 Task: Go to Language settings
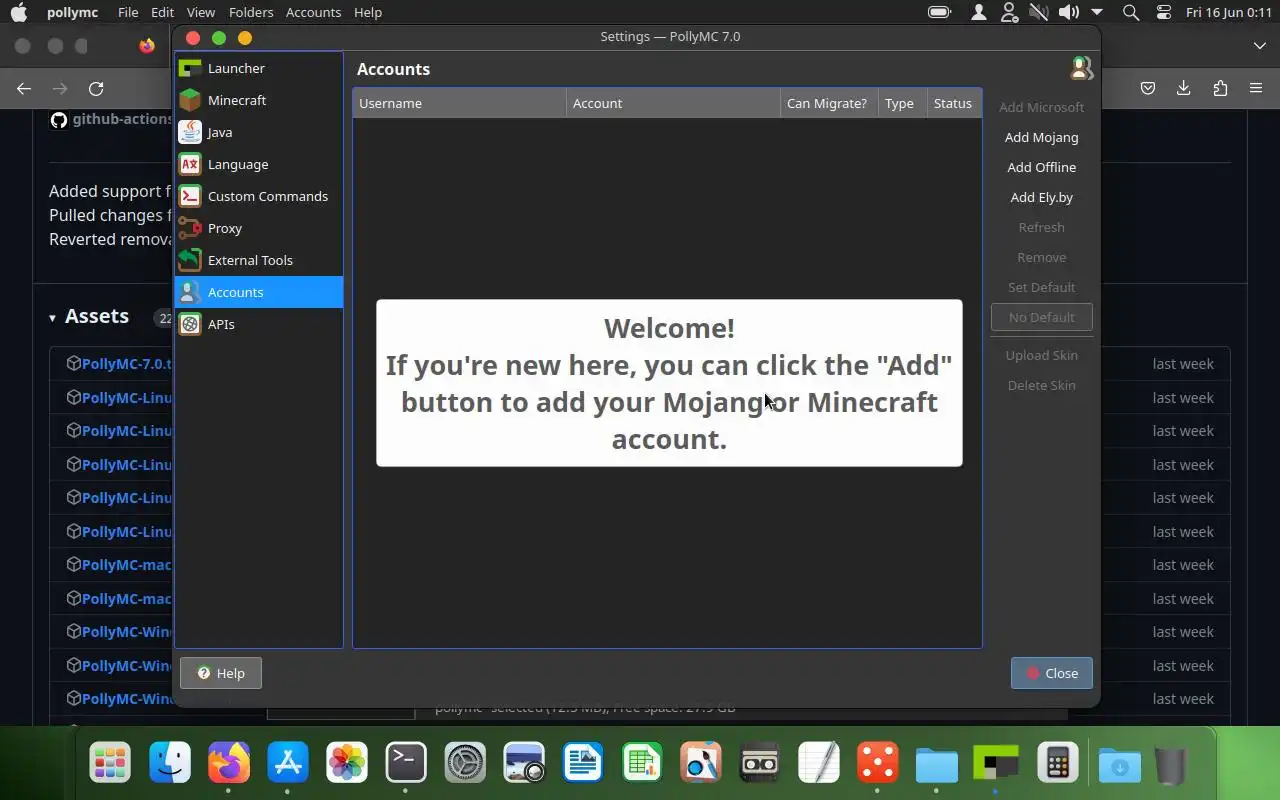coord(259,164)
